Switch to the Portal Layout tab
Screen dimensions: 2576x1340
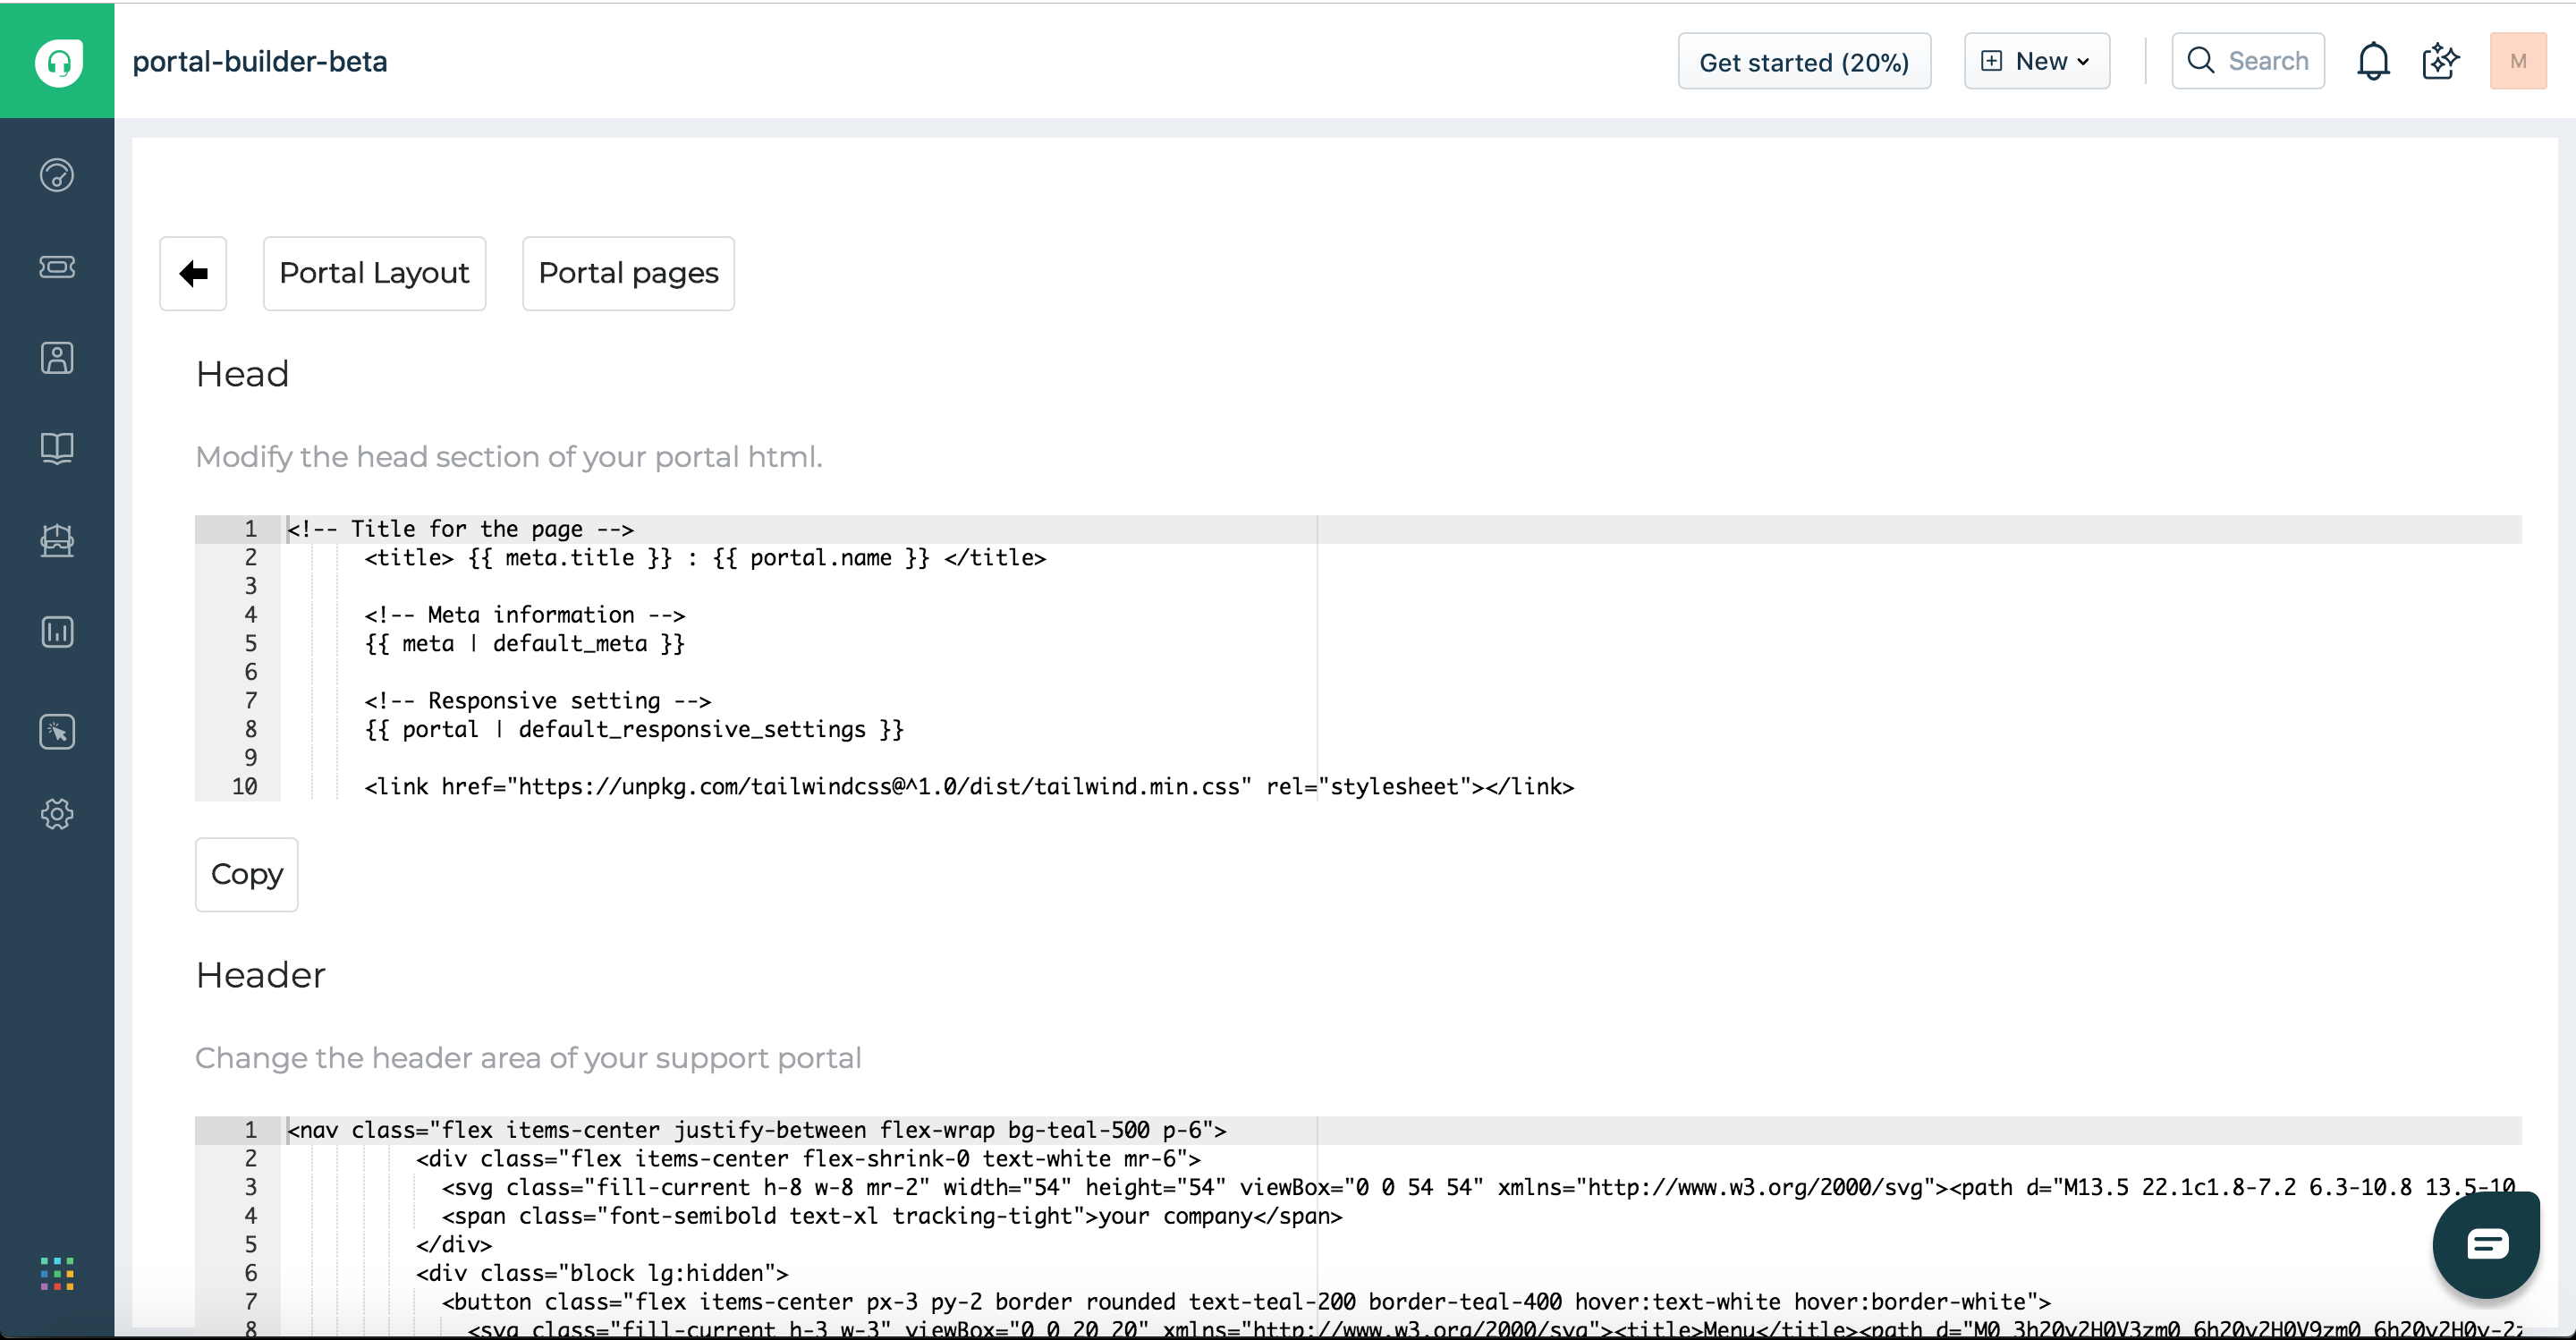374,273
